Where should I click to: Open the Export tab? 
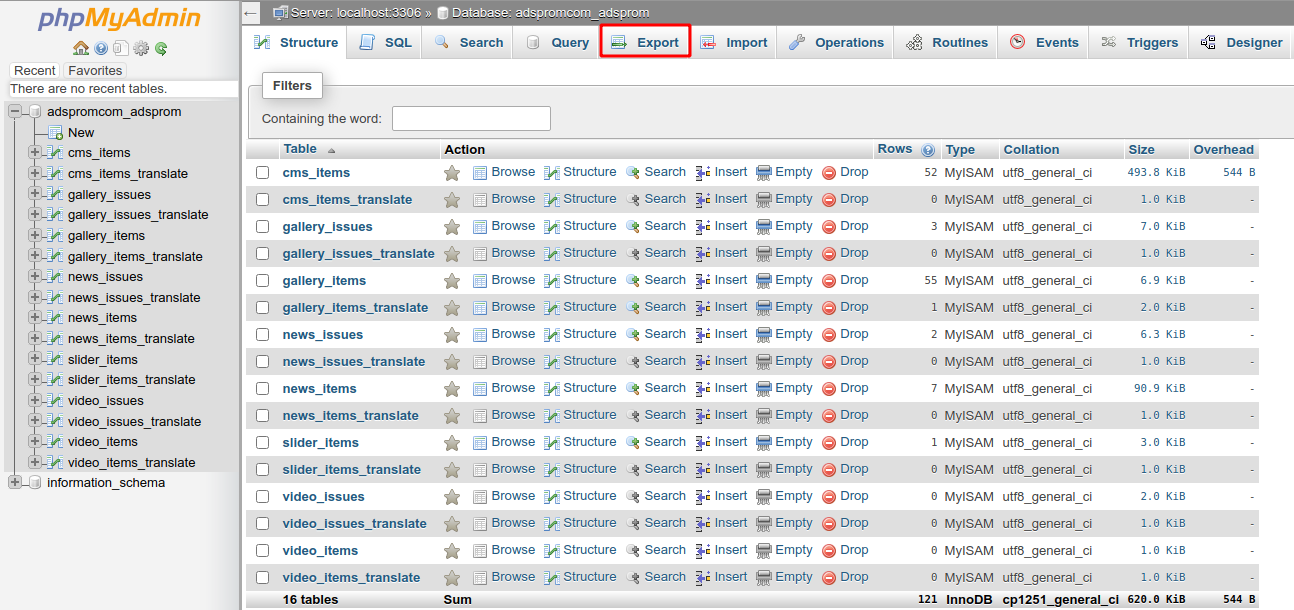click(x=645, y=42)
